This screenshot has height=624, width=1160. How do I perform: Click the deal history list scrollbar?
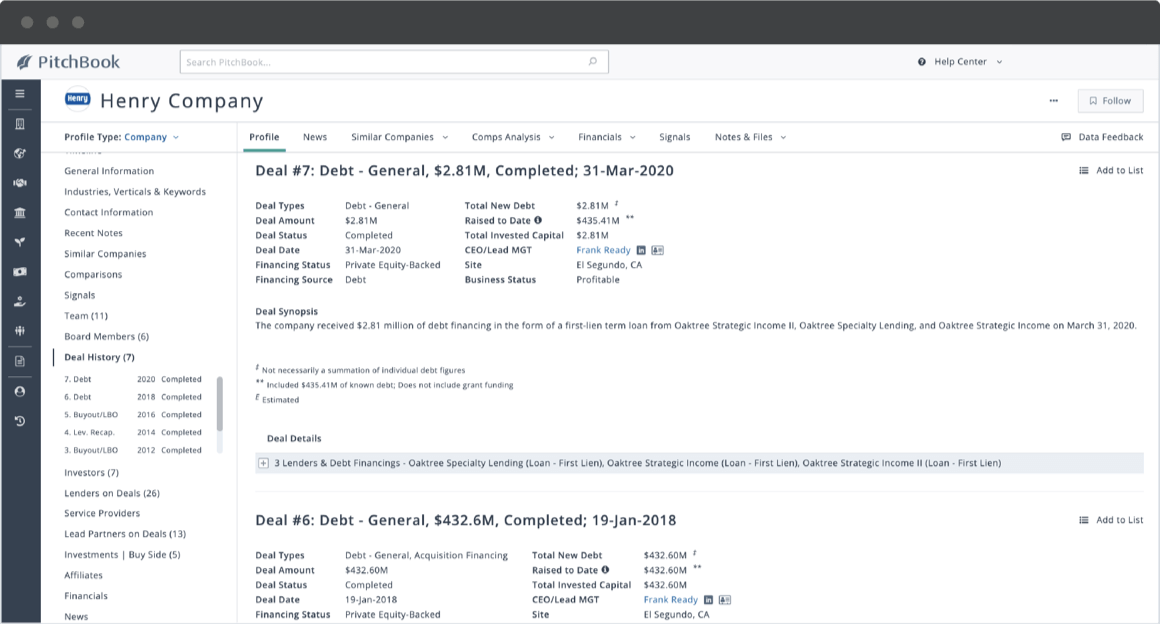pos(220,404)
